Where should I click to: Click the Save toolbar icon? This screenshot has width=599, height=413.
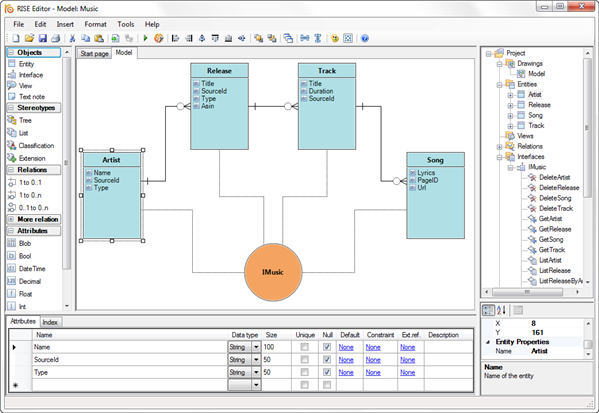(42, 38)
